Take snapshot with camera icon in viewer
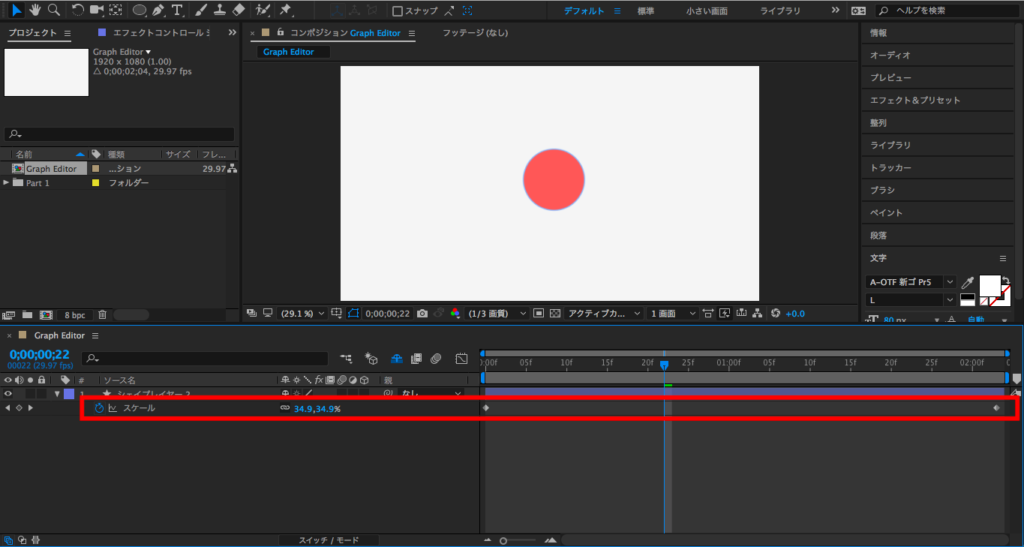The height and width of the screenshot is (547, 1024). point(422,313)
